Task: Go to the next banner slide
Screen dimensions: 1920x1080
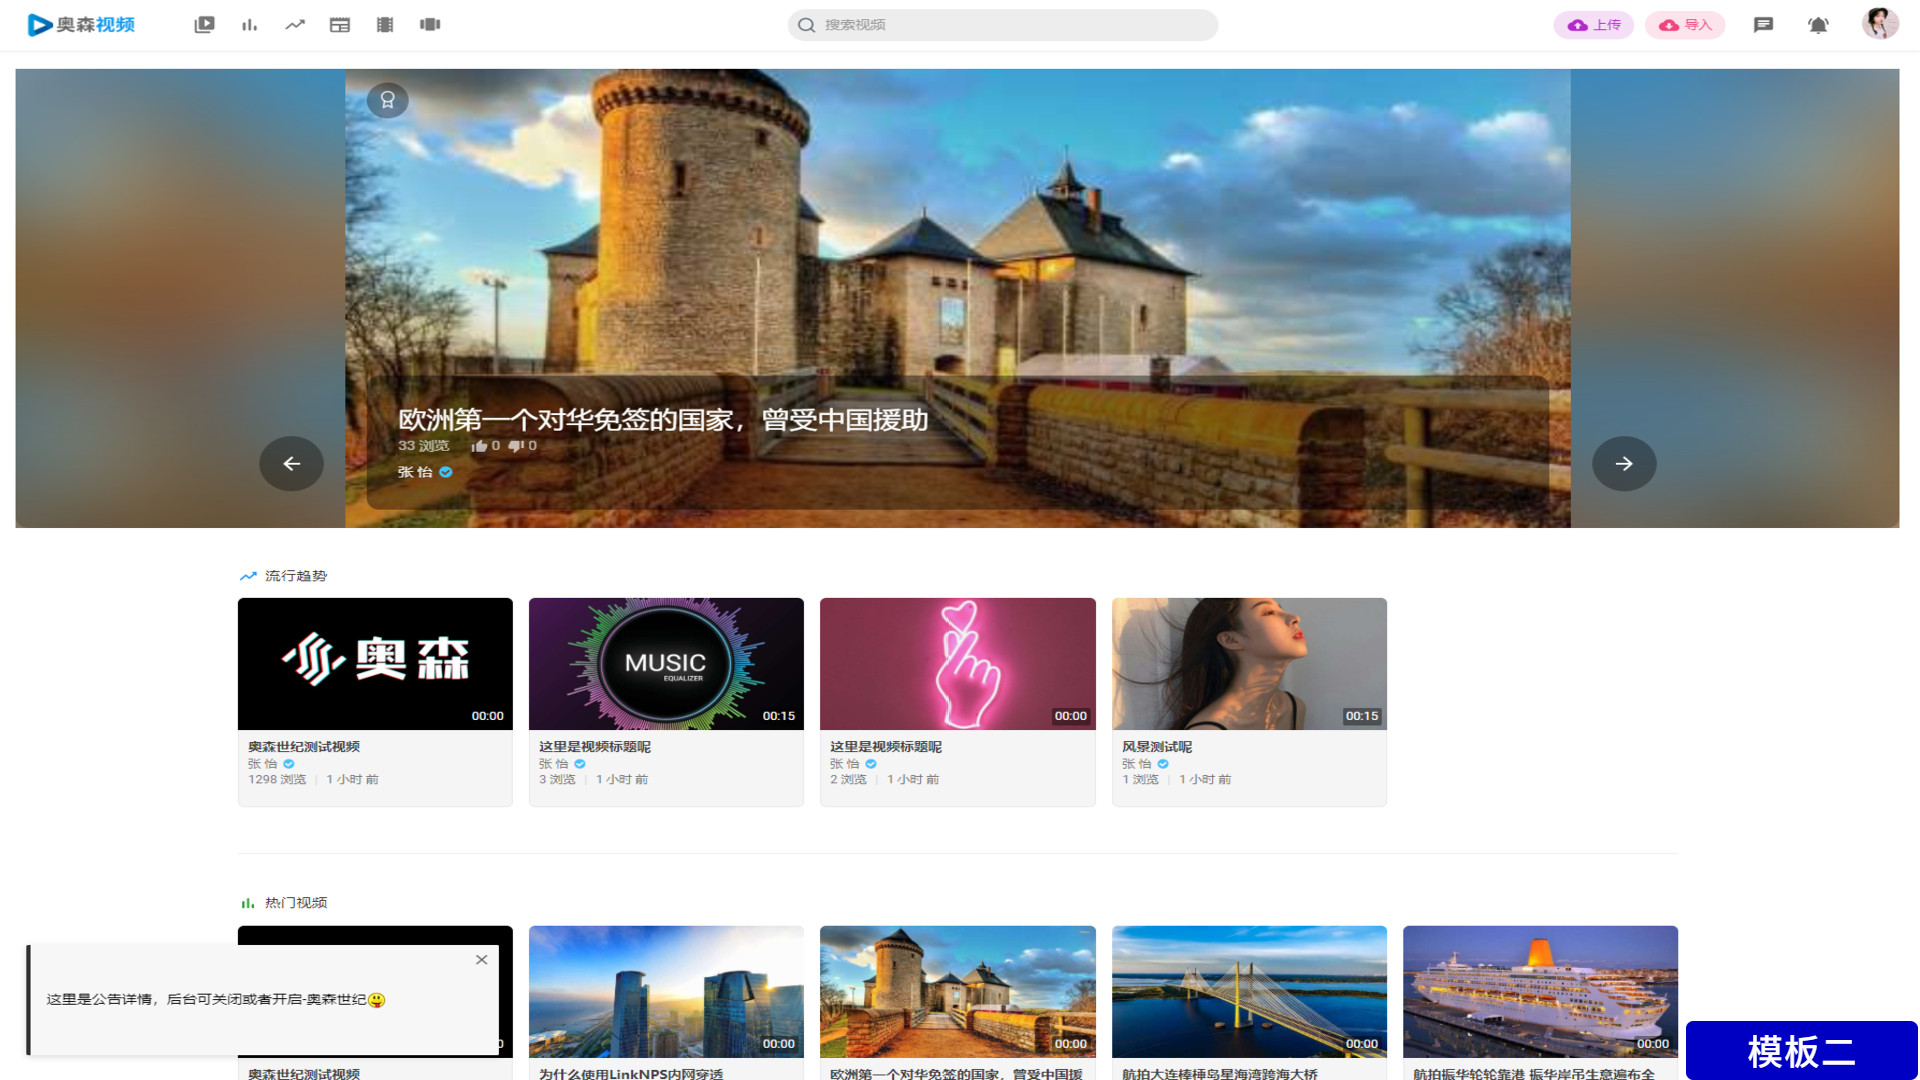Action: [x=1624, y=464]
